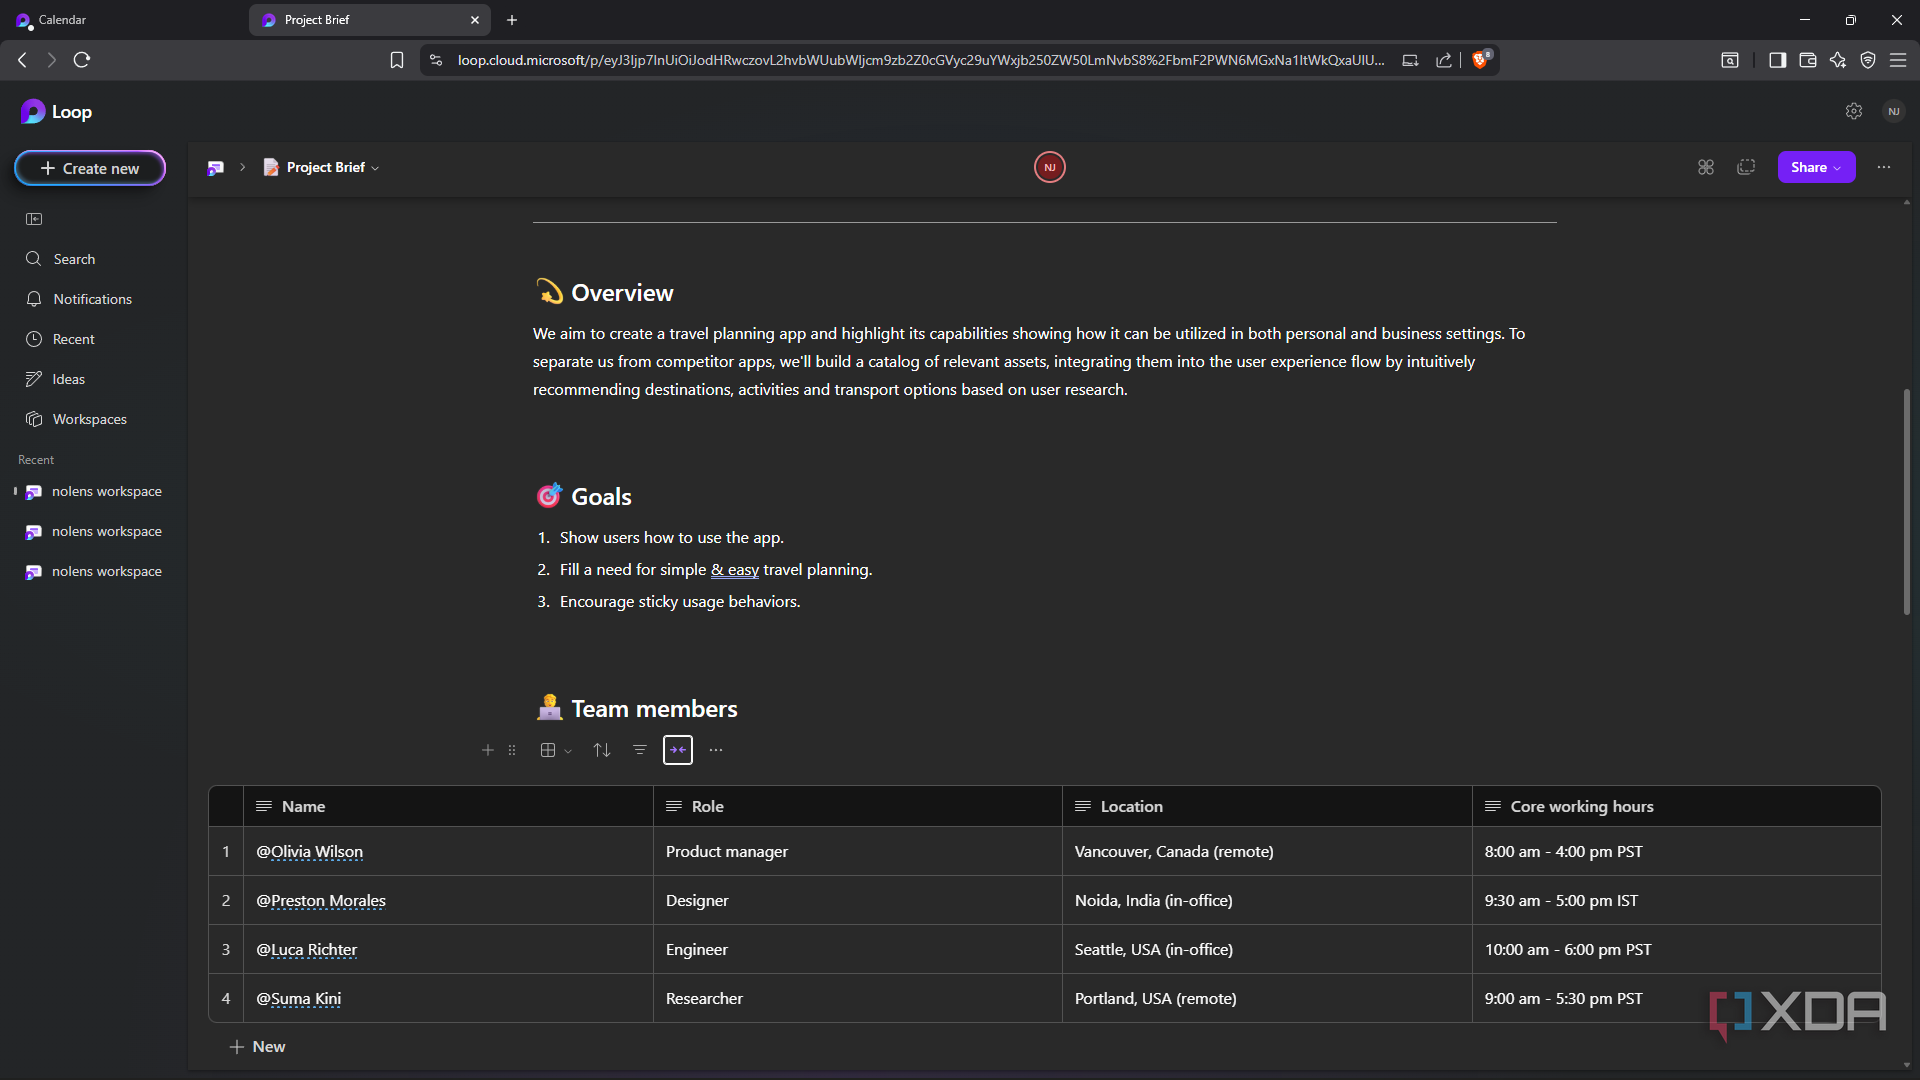Click the drag handle beside the table toolbar

(x=512, y=750)
